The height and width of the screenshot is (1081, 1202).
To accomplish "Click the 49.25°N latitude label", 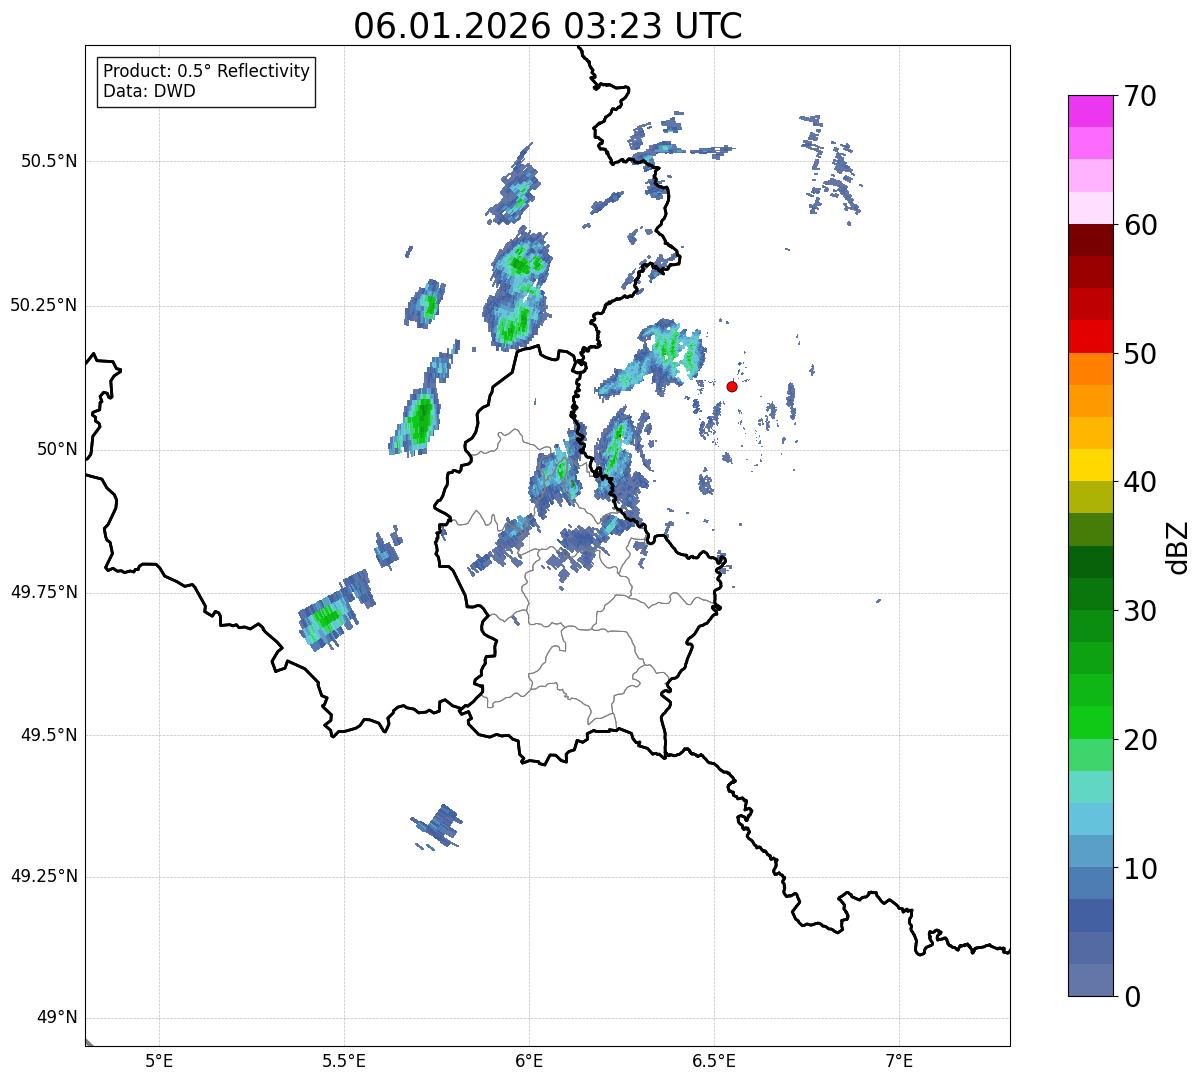I will (44, 876).
